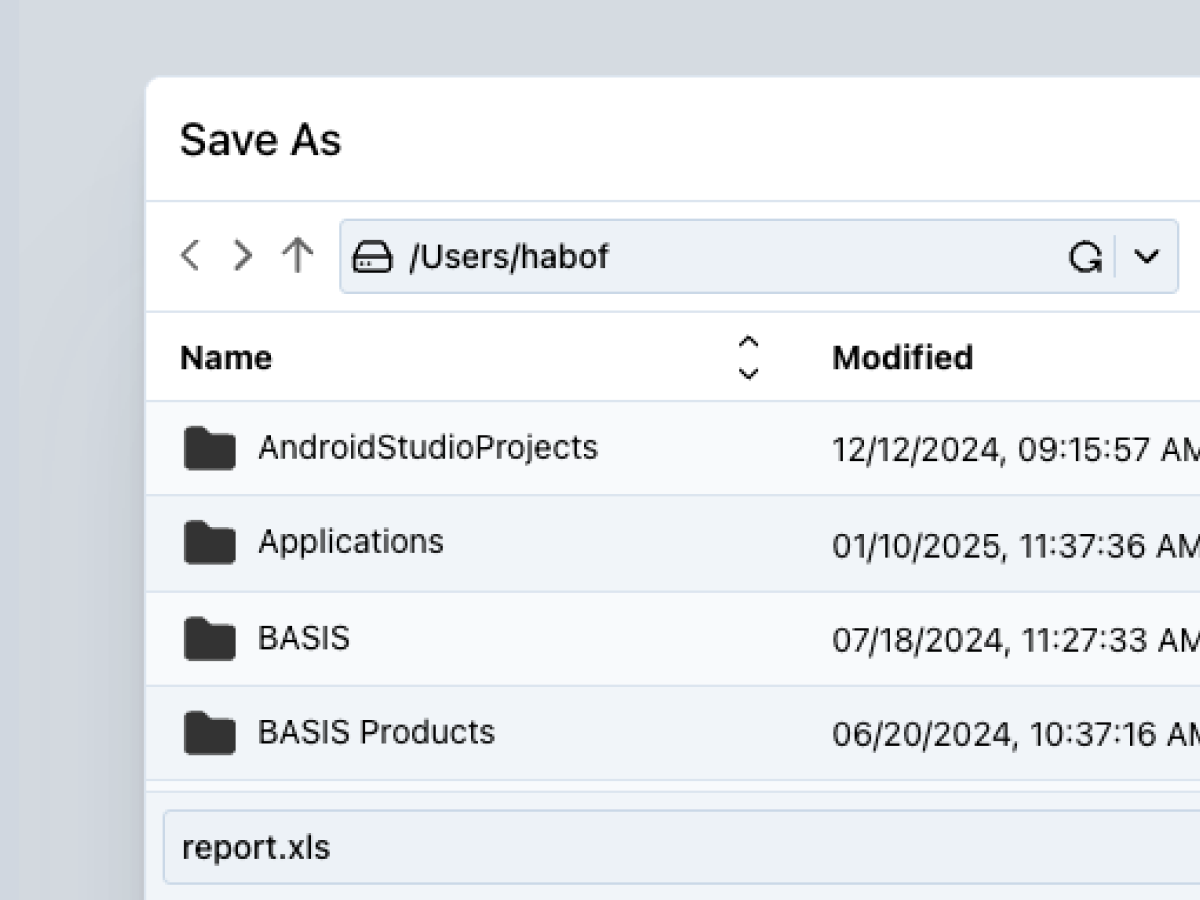1200x900 pixels.
Task: Select the Applications folder name
Action: pos(350,542)
